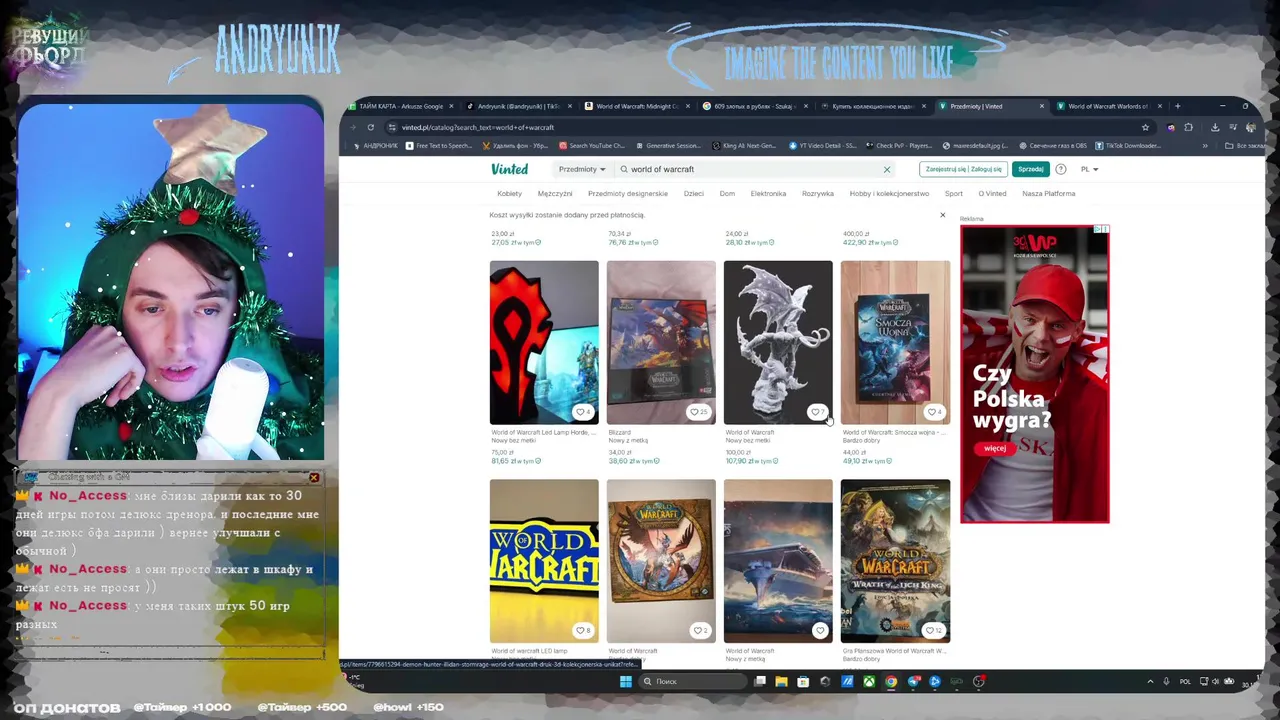
Task: Open the POL keyboard language switcher
Action: click(1185, 681)
